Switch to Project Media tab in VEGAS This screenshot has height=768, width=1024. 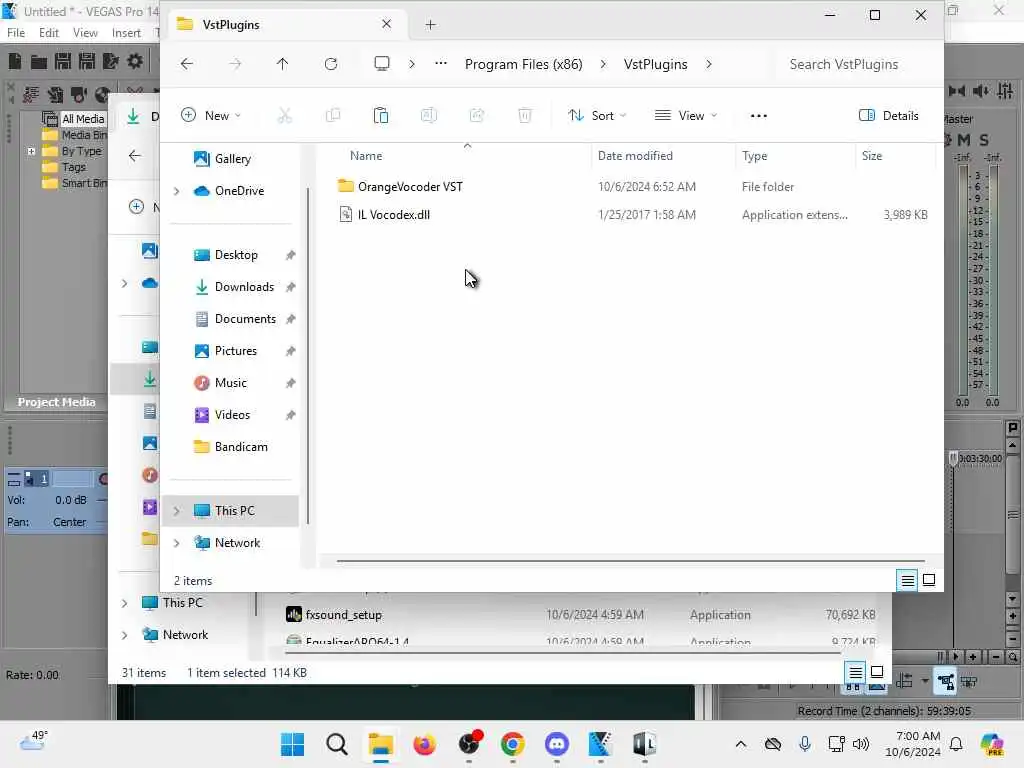click(x=56, y=402)
